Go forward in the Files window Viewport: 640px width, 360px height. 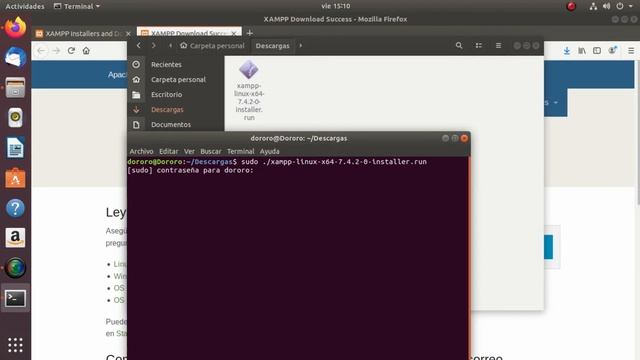(153, 46)
